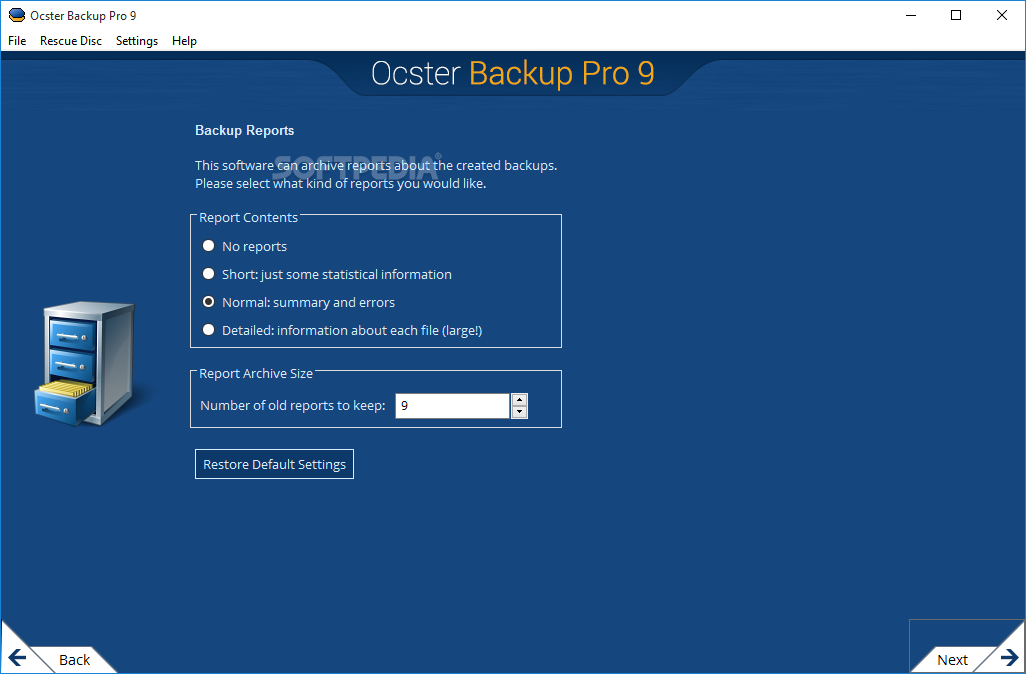
Task: Select Short: just some statistical information
Action: [x=327, y=274]
